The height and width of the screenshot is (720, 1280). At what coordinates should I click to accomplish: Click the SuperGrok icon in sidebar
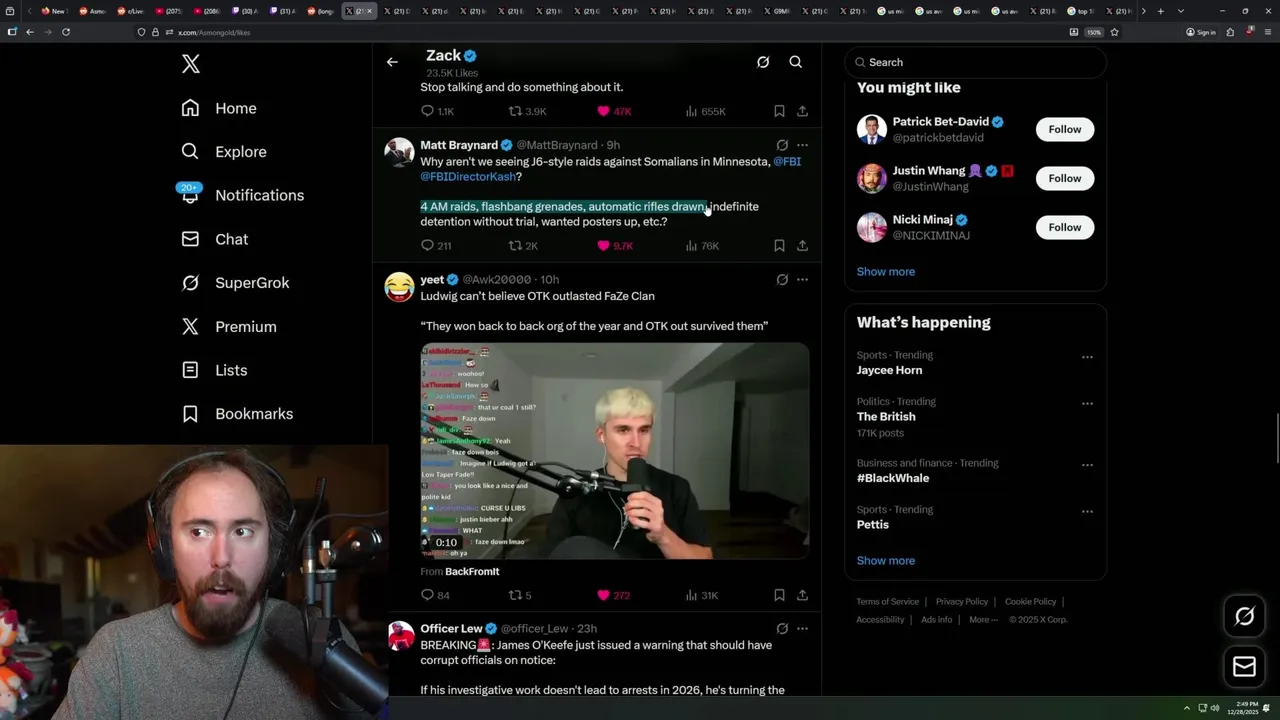(x=190, y=283)
